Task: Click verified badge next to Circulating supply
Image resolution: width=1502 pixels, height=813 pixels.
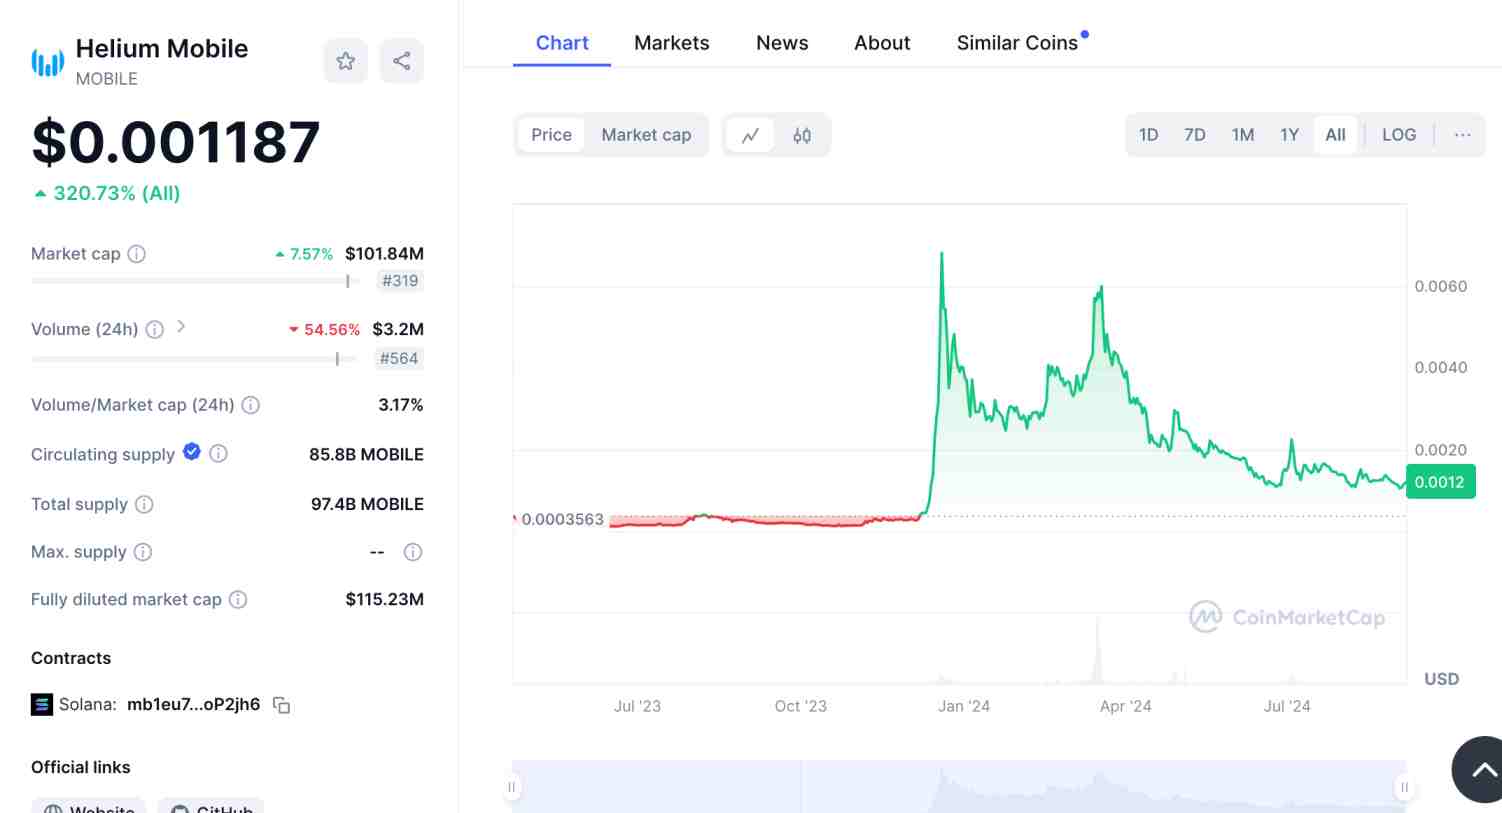Action: point(192,452)
